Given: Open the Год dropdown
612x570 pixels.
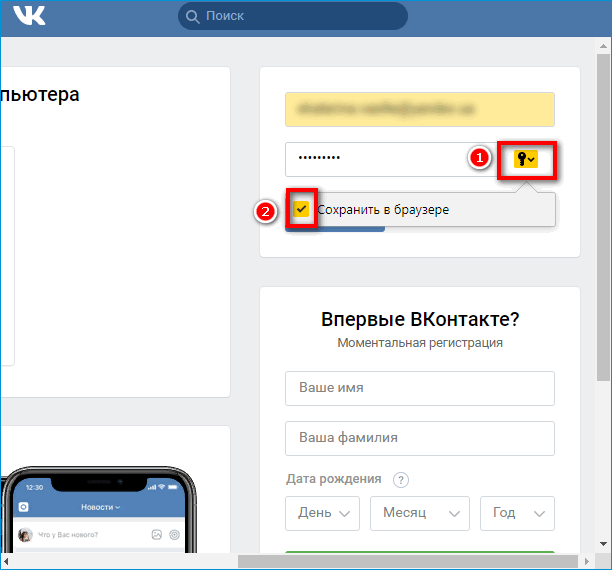Looking at the screenshot, I should coord(517,513).
